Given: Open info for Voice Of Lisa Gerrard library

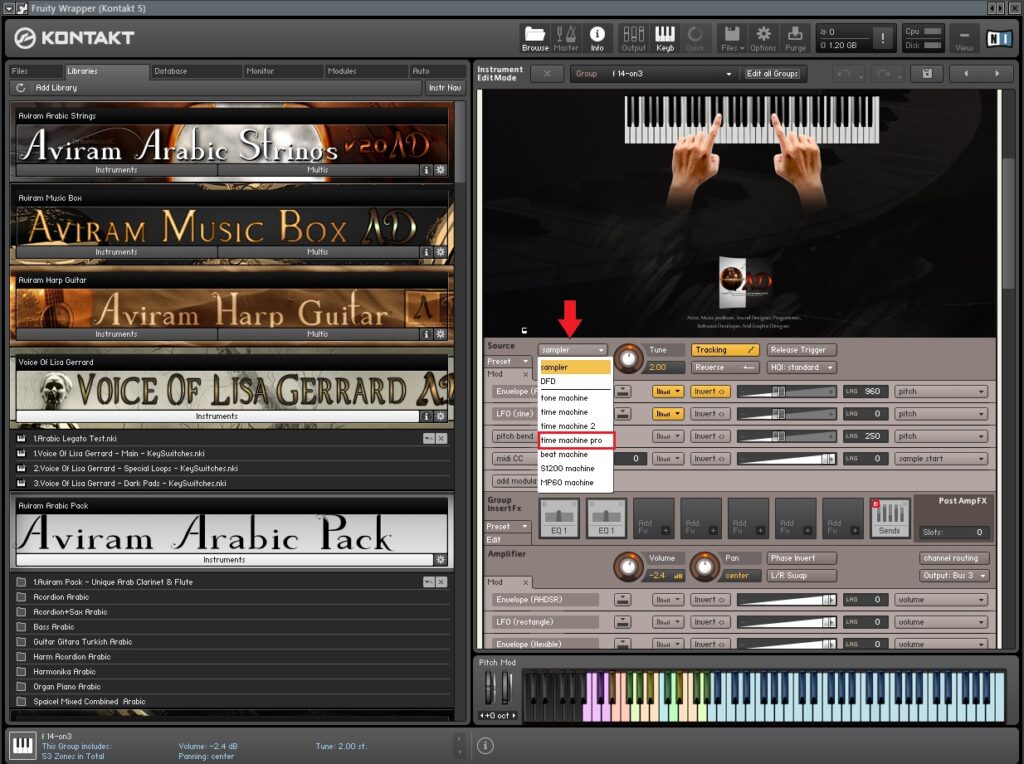Looking at the screenshot, I should tap(426, 416).
